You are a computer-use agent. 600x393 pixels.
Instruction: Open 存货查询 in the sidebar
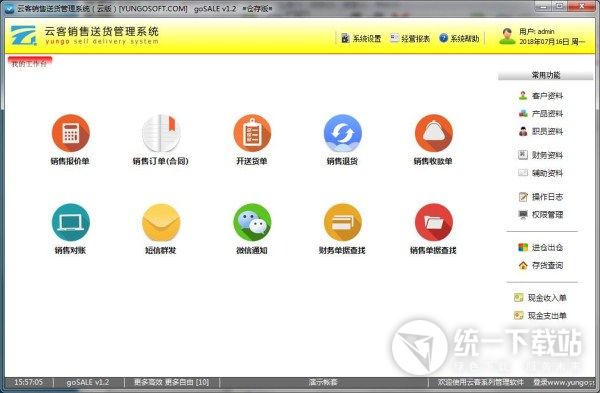click(540, 265)
